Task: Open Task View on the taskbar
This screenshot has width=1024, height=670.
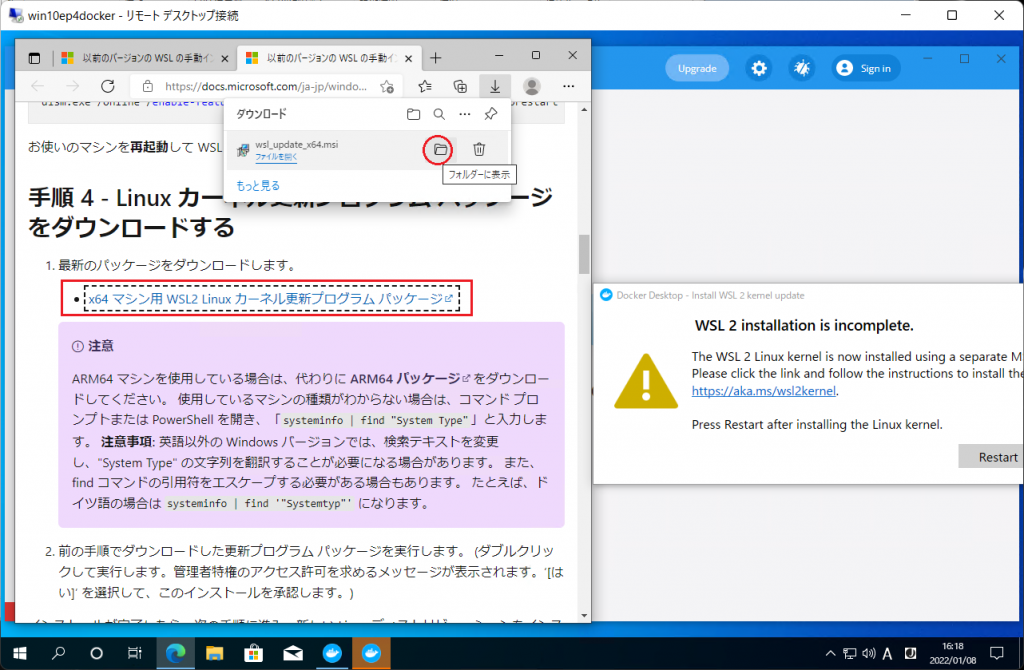Action: click(x=135, y=653)
